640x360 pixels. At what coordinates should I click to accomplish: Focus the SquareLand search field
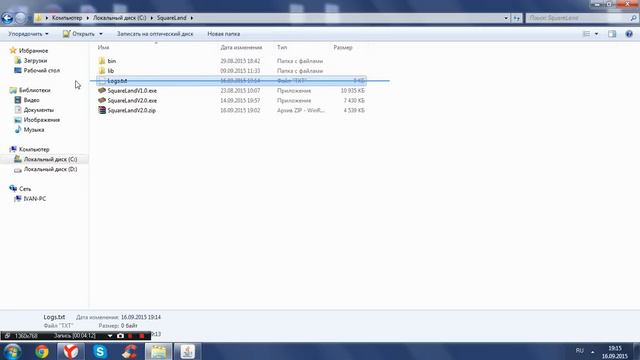click(578, 18)
